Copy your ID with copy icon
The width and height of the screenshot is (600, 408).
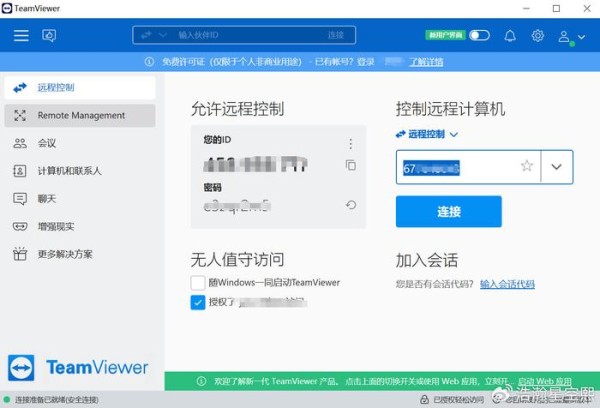click(x=351, y=165)
